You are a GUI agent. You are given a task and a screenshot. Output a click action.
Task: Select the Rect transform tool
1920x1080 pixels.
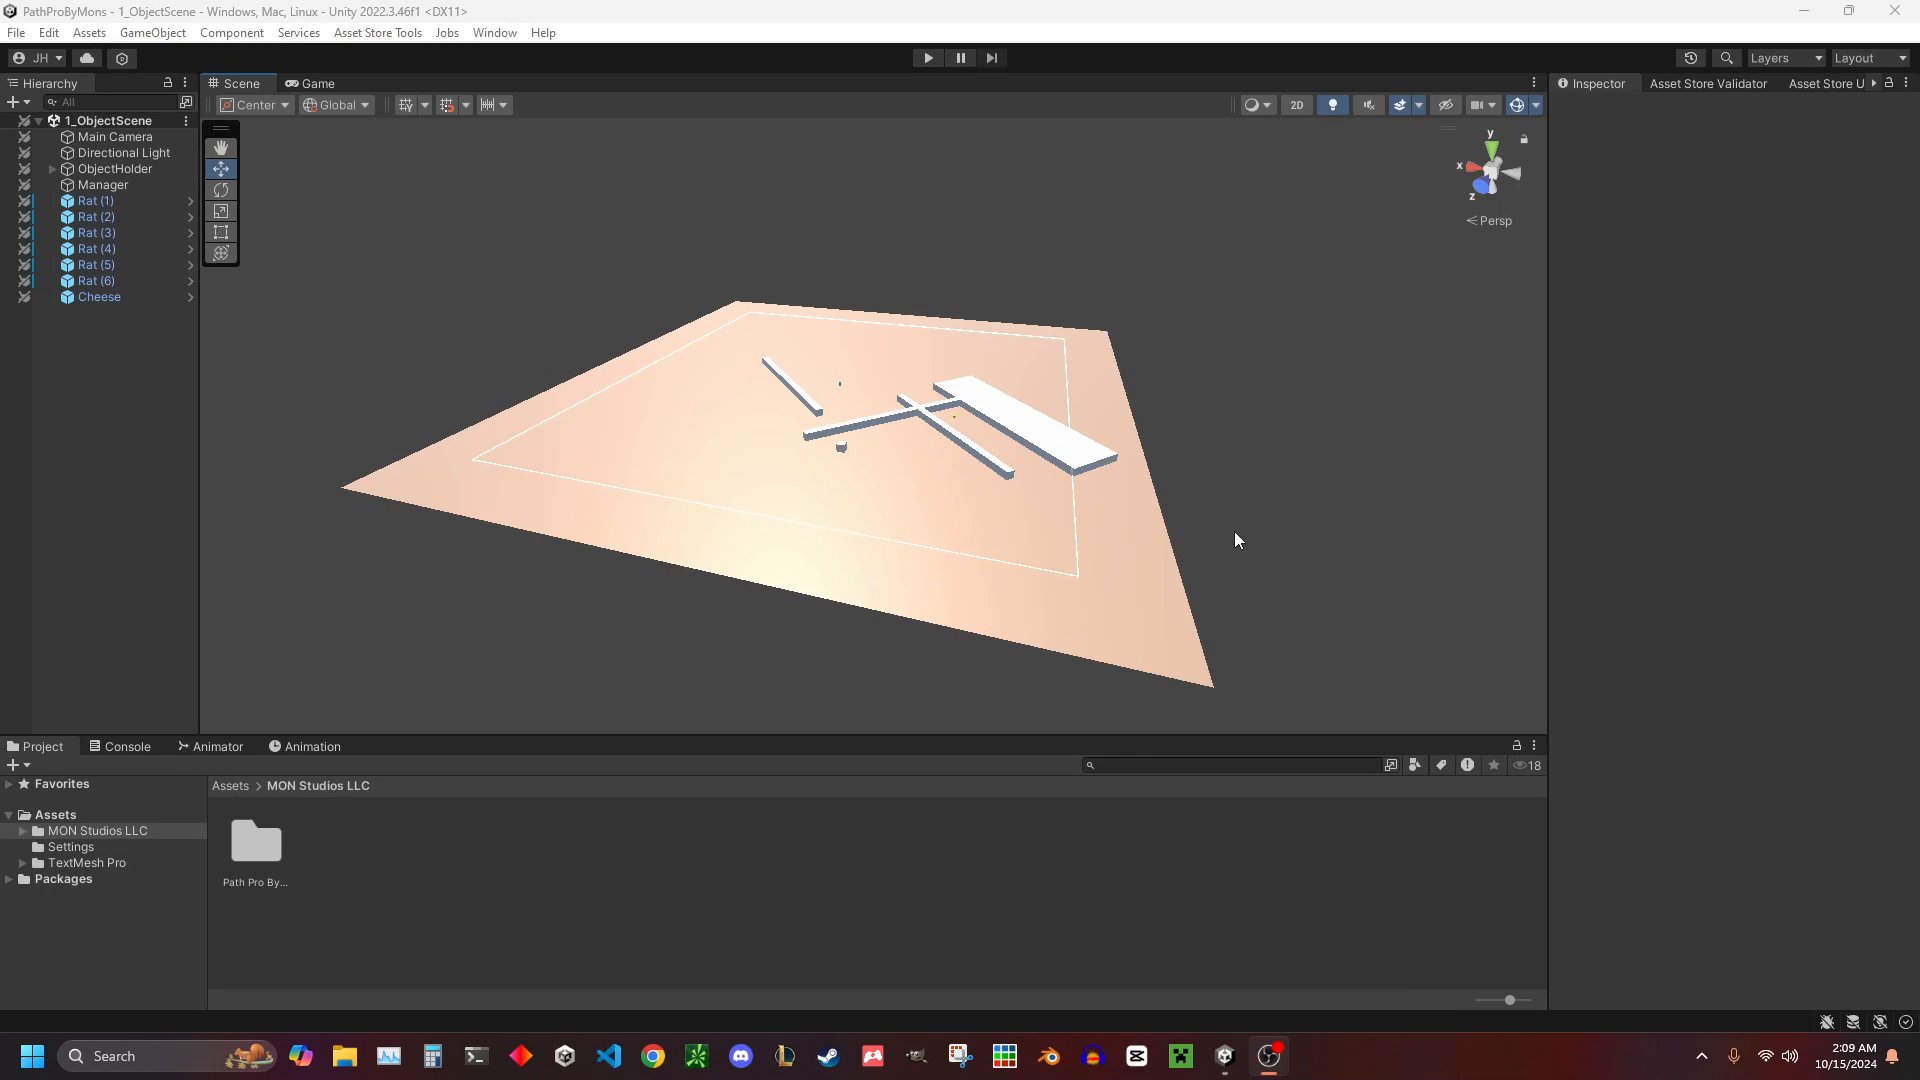pyautogui.click(x=221, y=232)
